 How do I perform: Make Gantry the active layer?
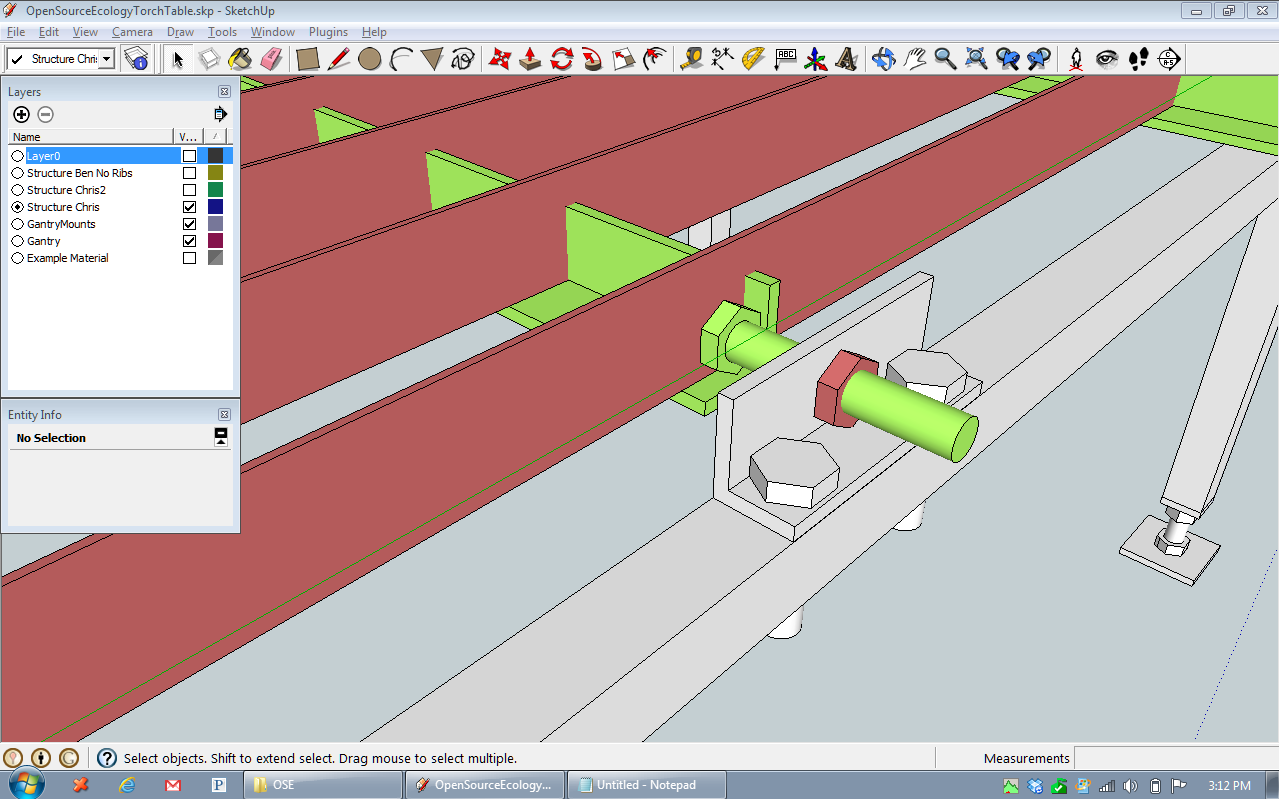pyautogui.click(x=17, y=241)
